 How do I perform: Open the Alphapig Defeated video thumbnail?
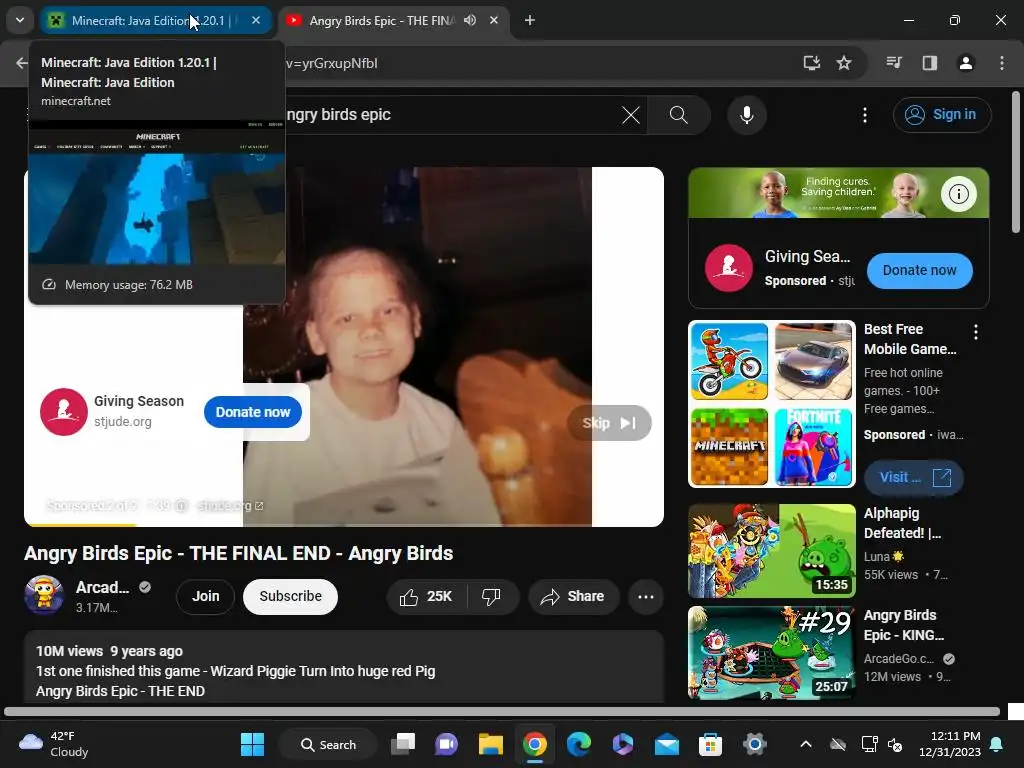point(772,551)
